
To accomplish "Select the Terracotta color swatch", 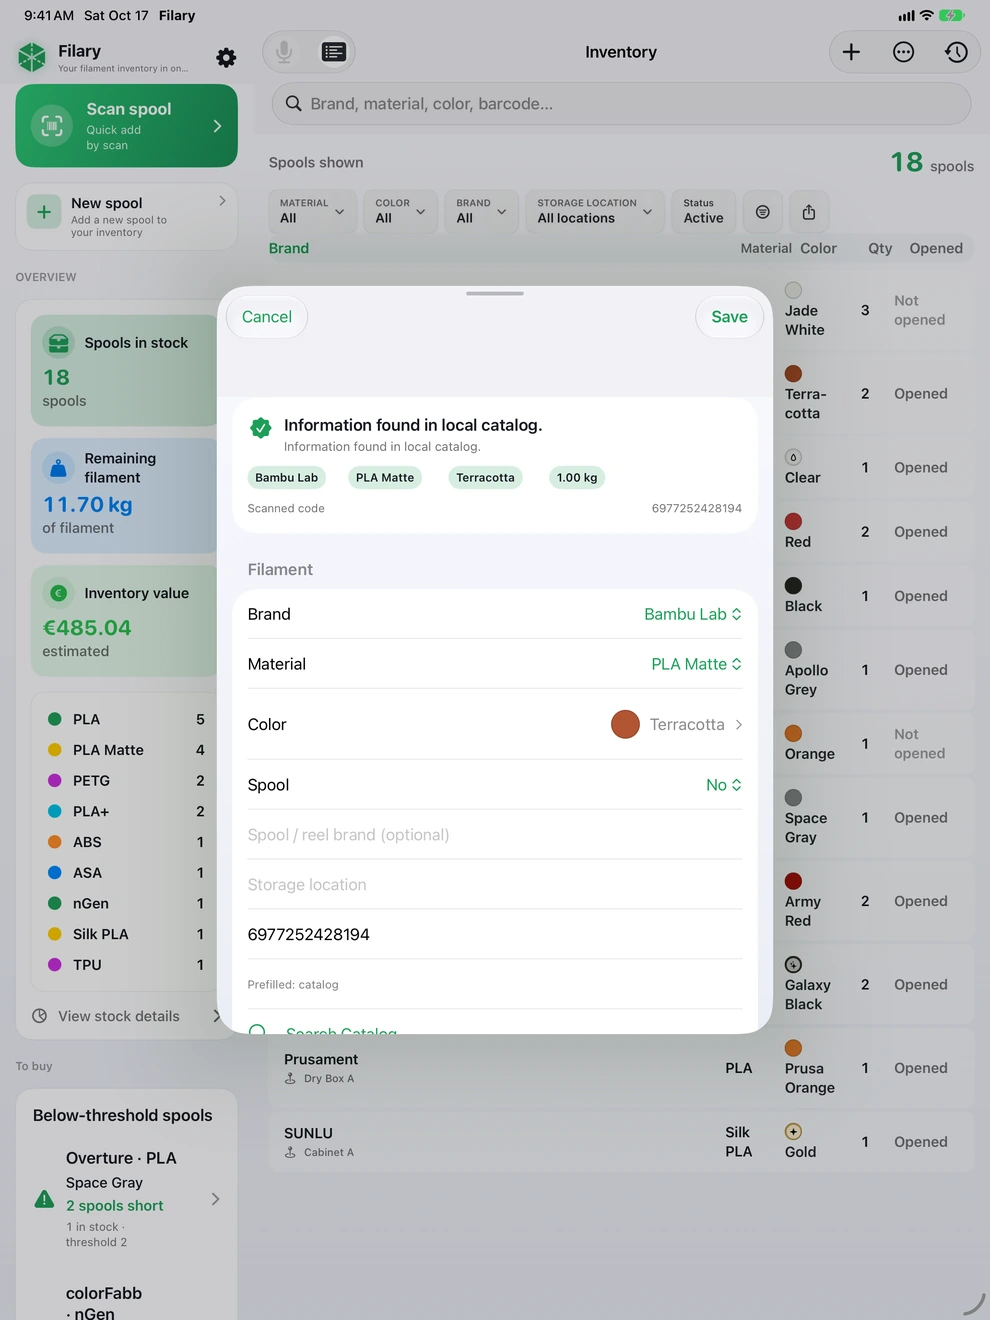I will click(625, 724).
